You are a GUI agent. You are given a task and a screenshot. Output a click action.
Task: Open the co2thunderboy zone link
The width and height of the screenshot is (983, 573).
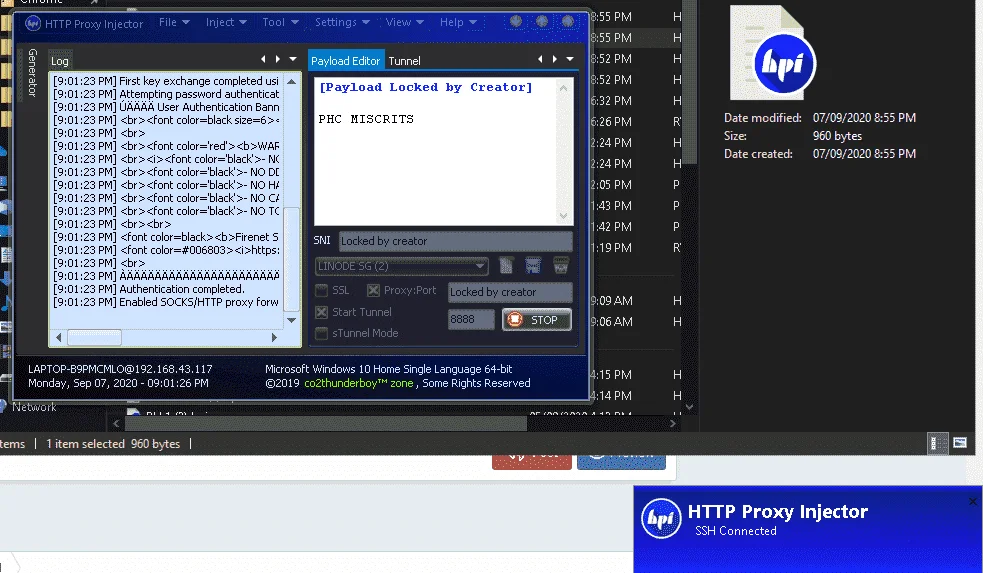tap(359, 383)
